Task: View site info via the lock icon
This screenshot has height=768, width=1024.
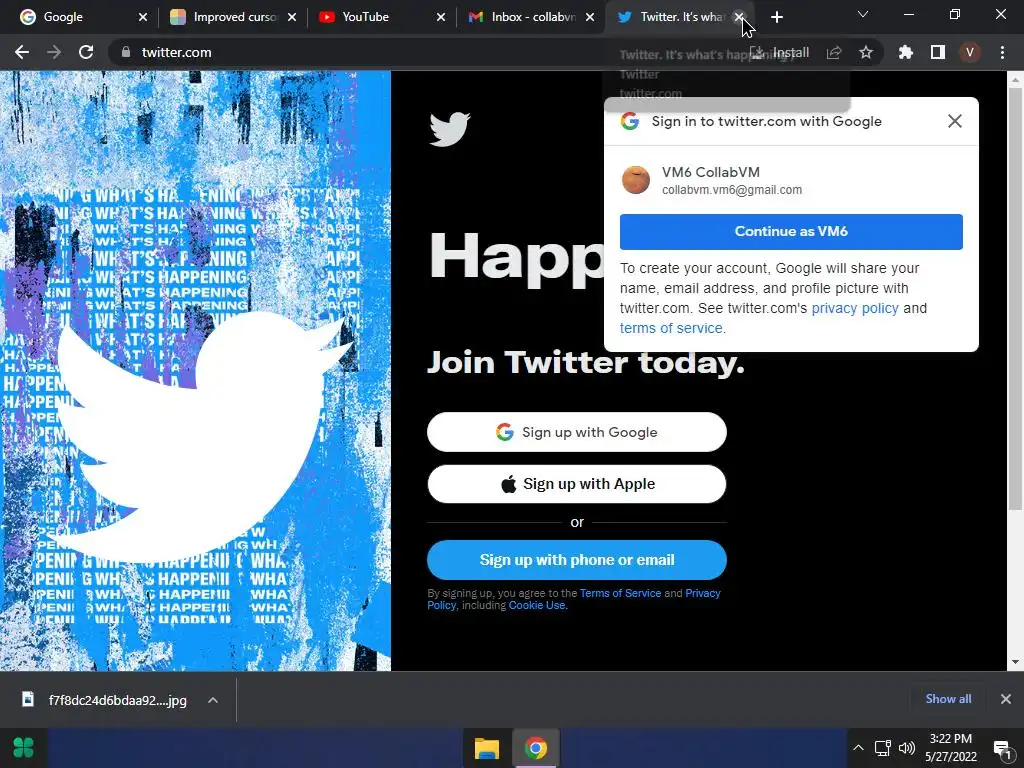Action: 126,52
